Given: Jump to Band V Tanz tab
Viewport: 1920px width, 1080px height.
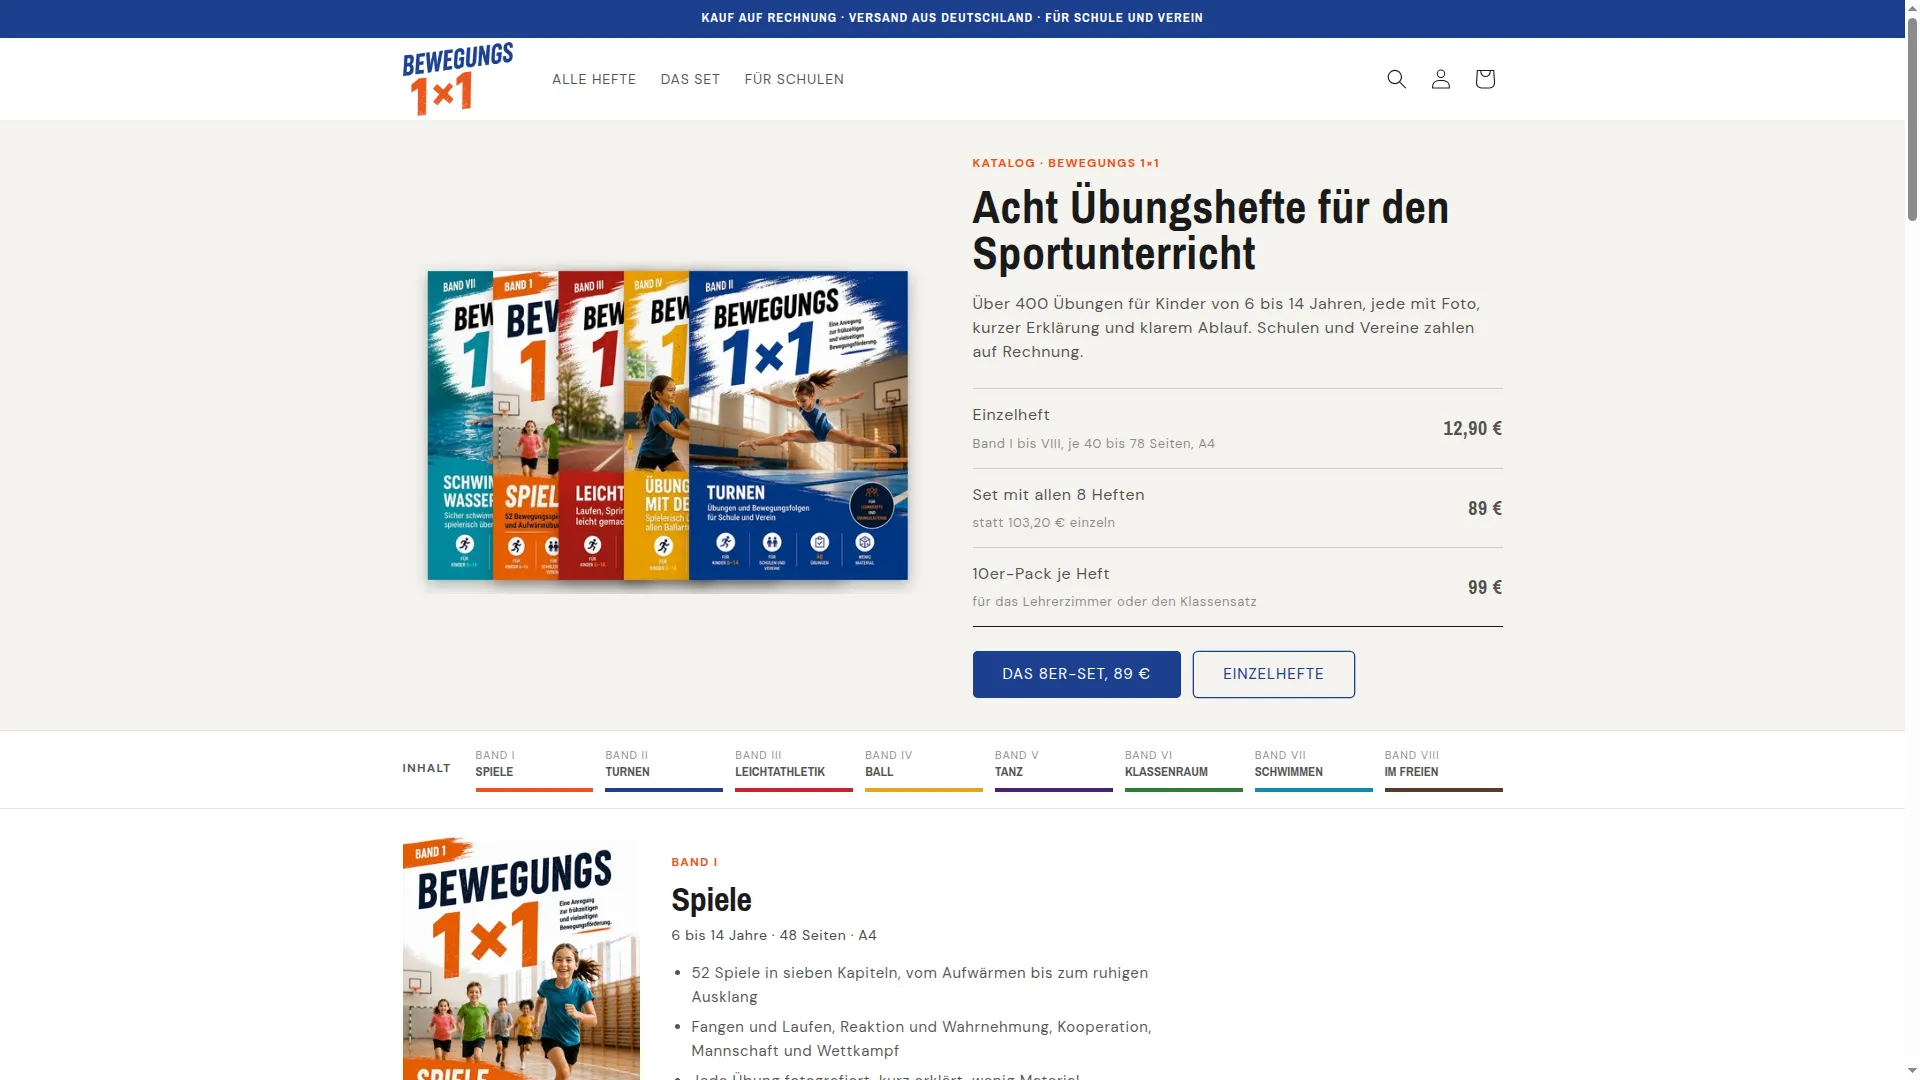Looking at the screenshot, I should pos(1054,769).
